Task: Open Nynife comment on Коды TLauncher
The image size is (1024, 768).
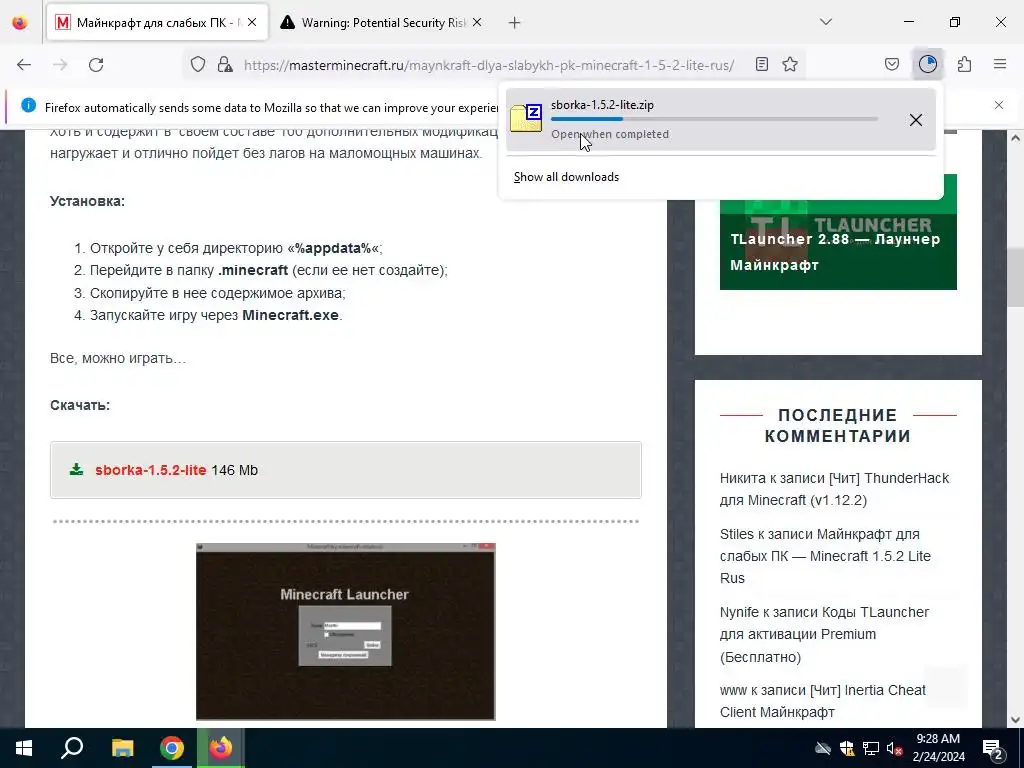Action: coord(824,634)
